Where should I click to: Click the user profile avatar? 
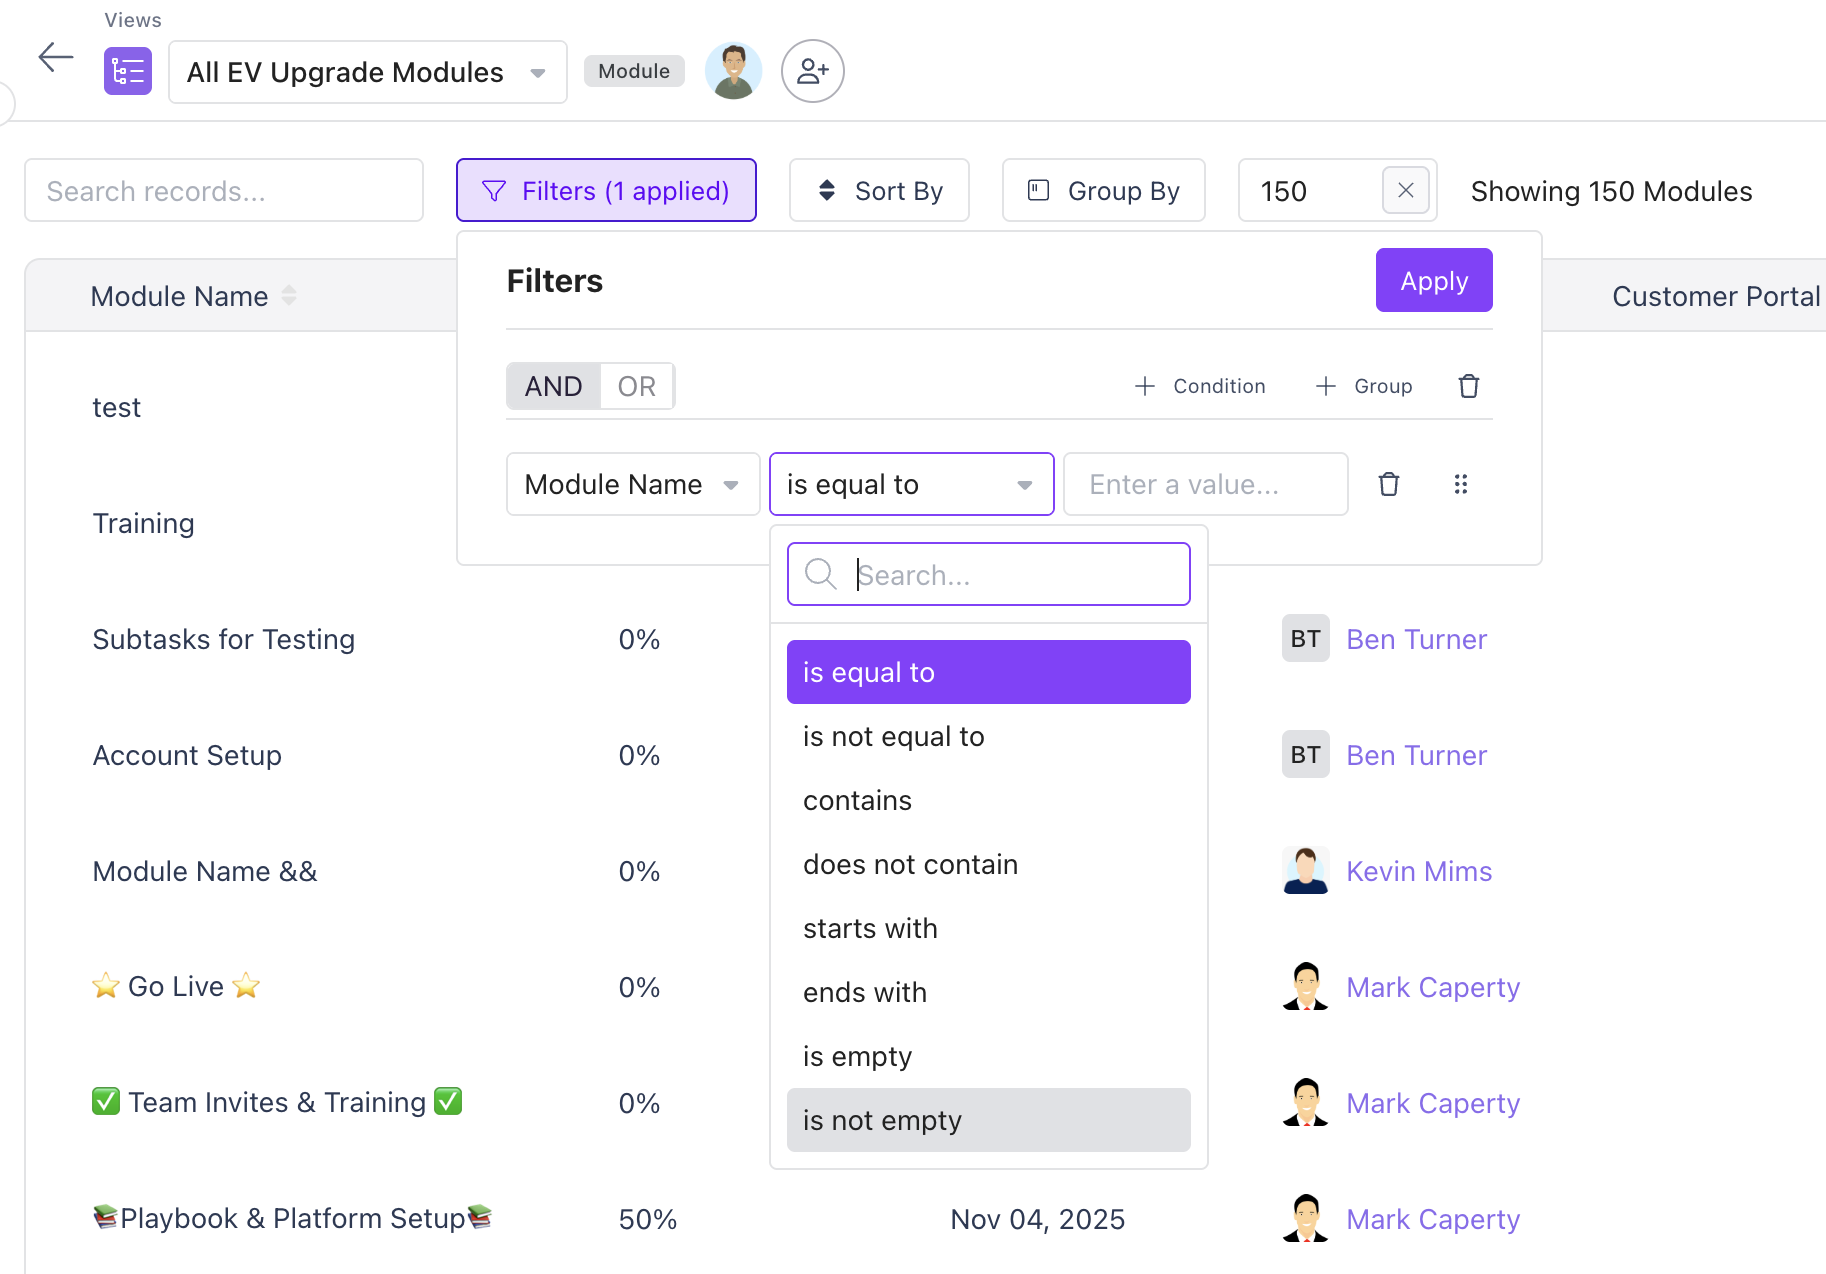click(733, 71)
